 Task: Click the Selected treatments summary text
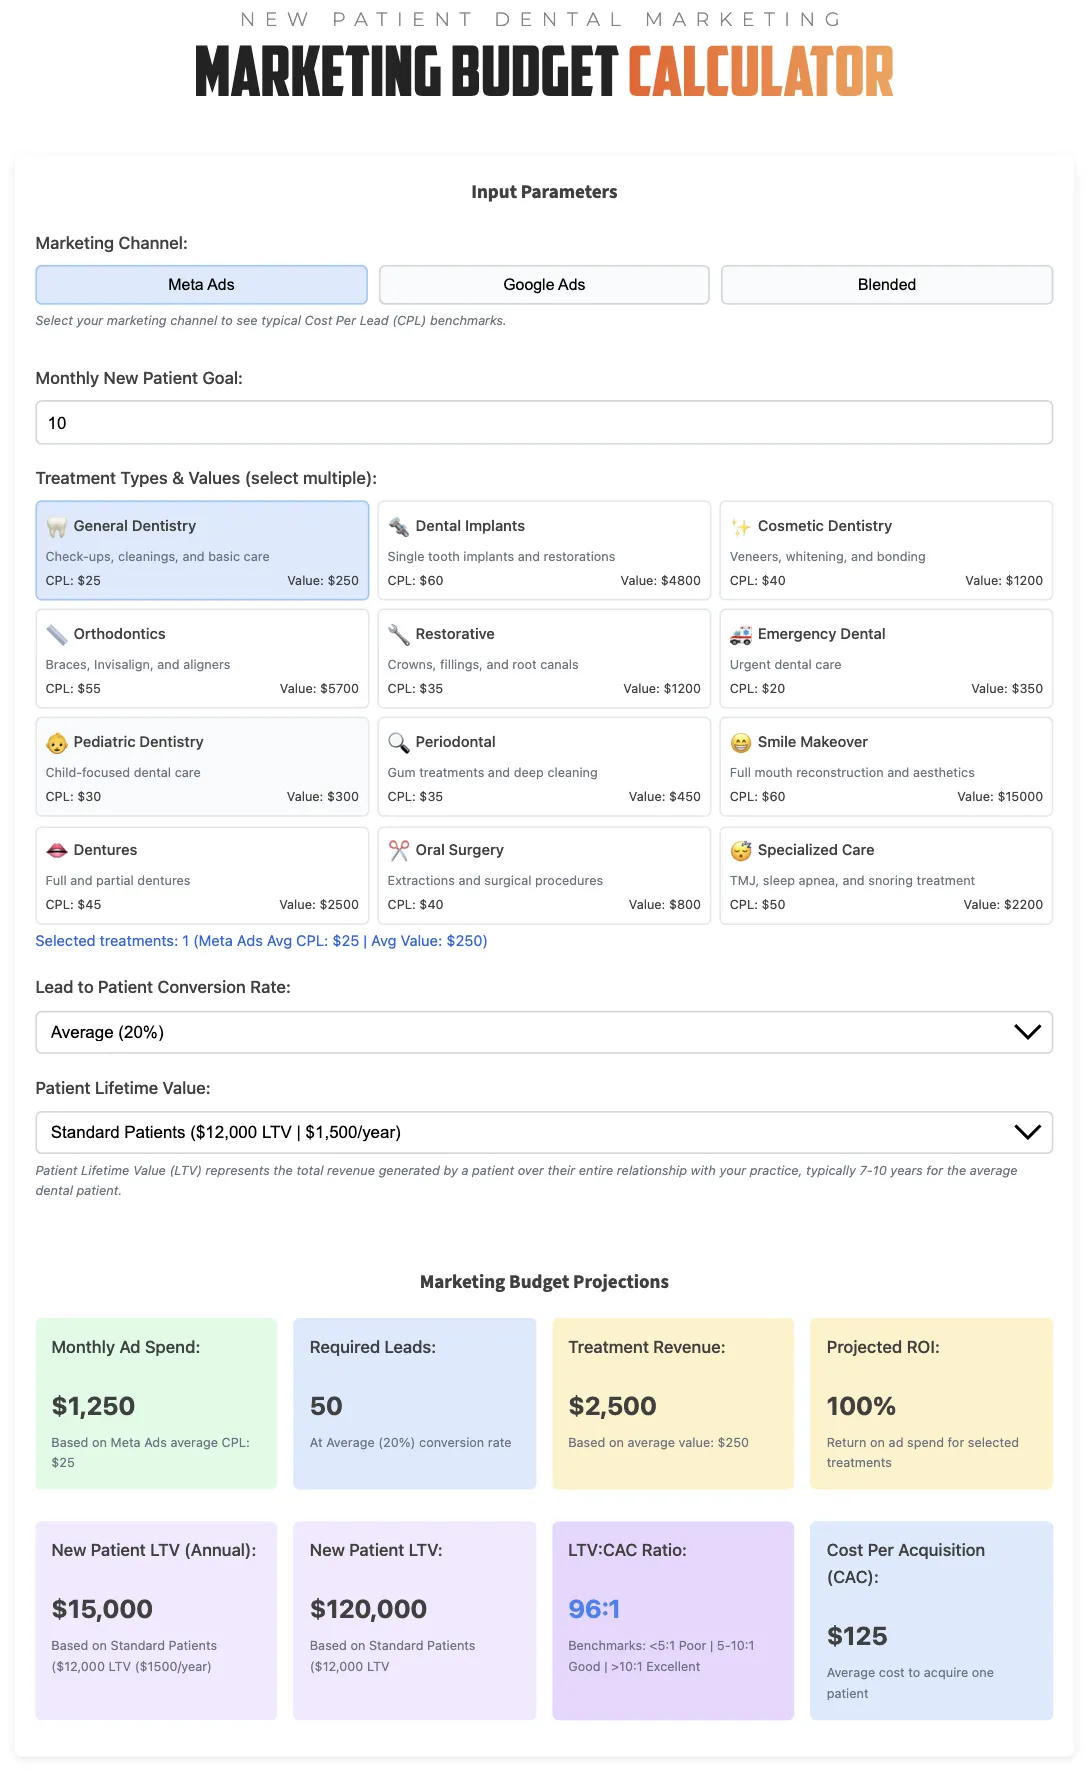click(261, 941)
